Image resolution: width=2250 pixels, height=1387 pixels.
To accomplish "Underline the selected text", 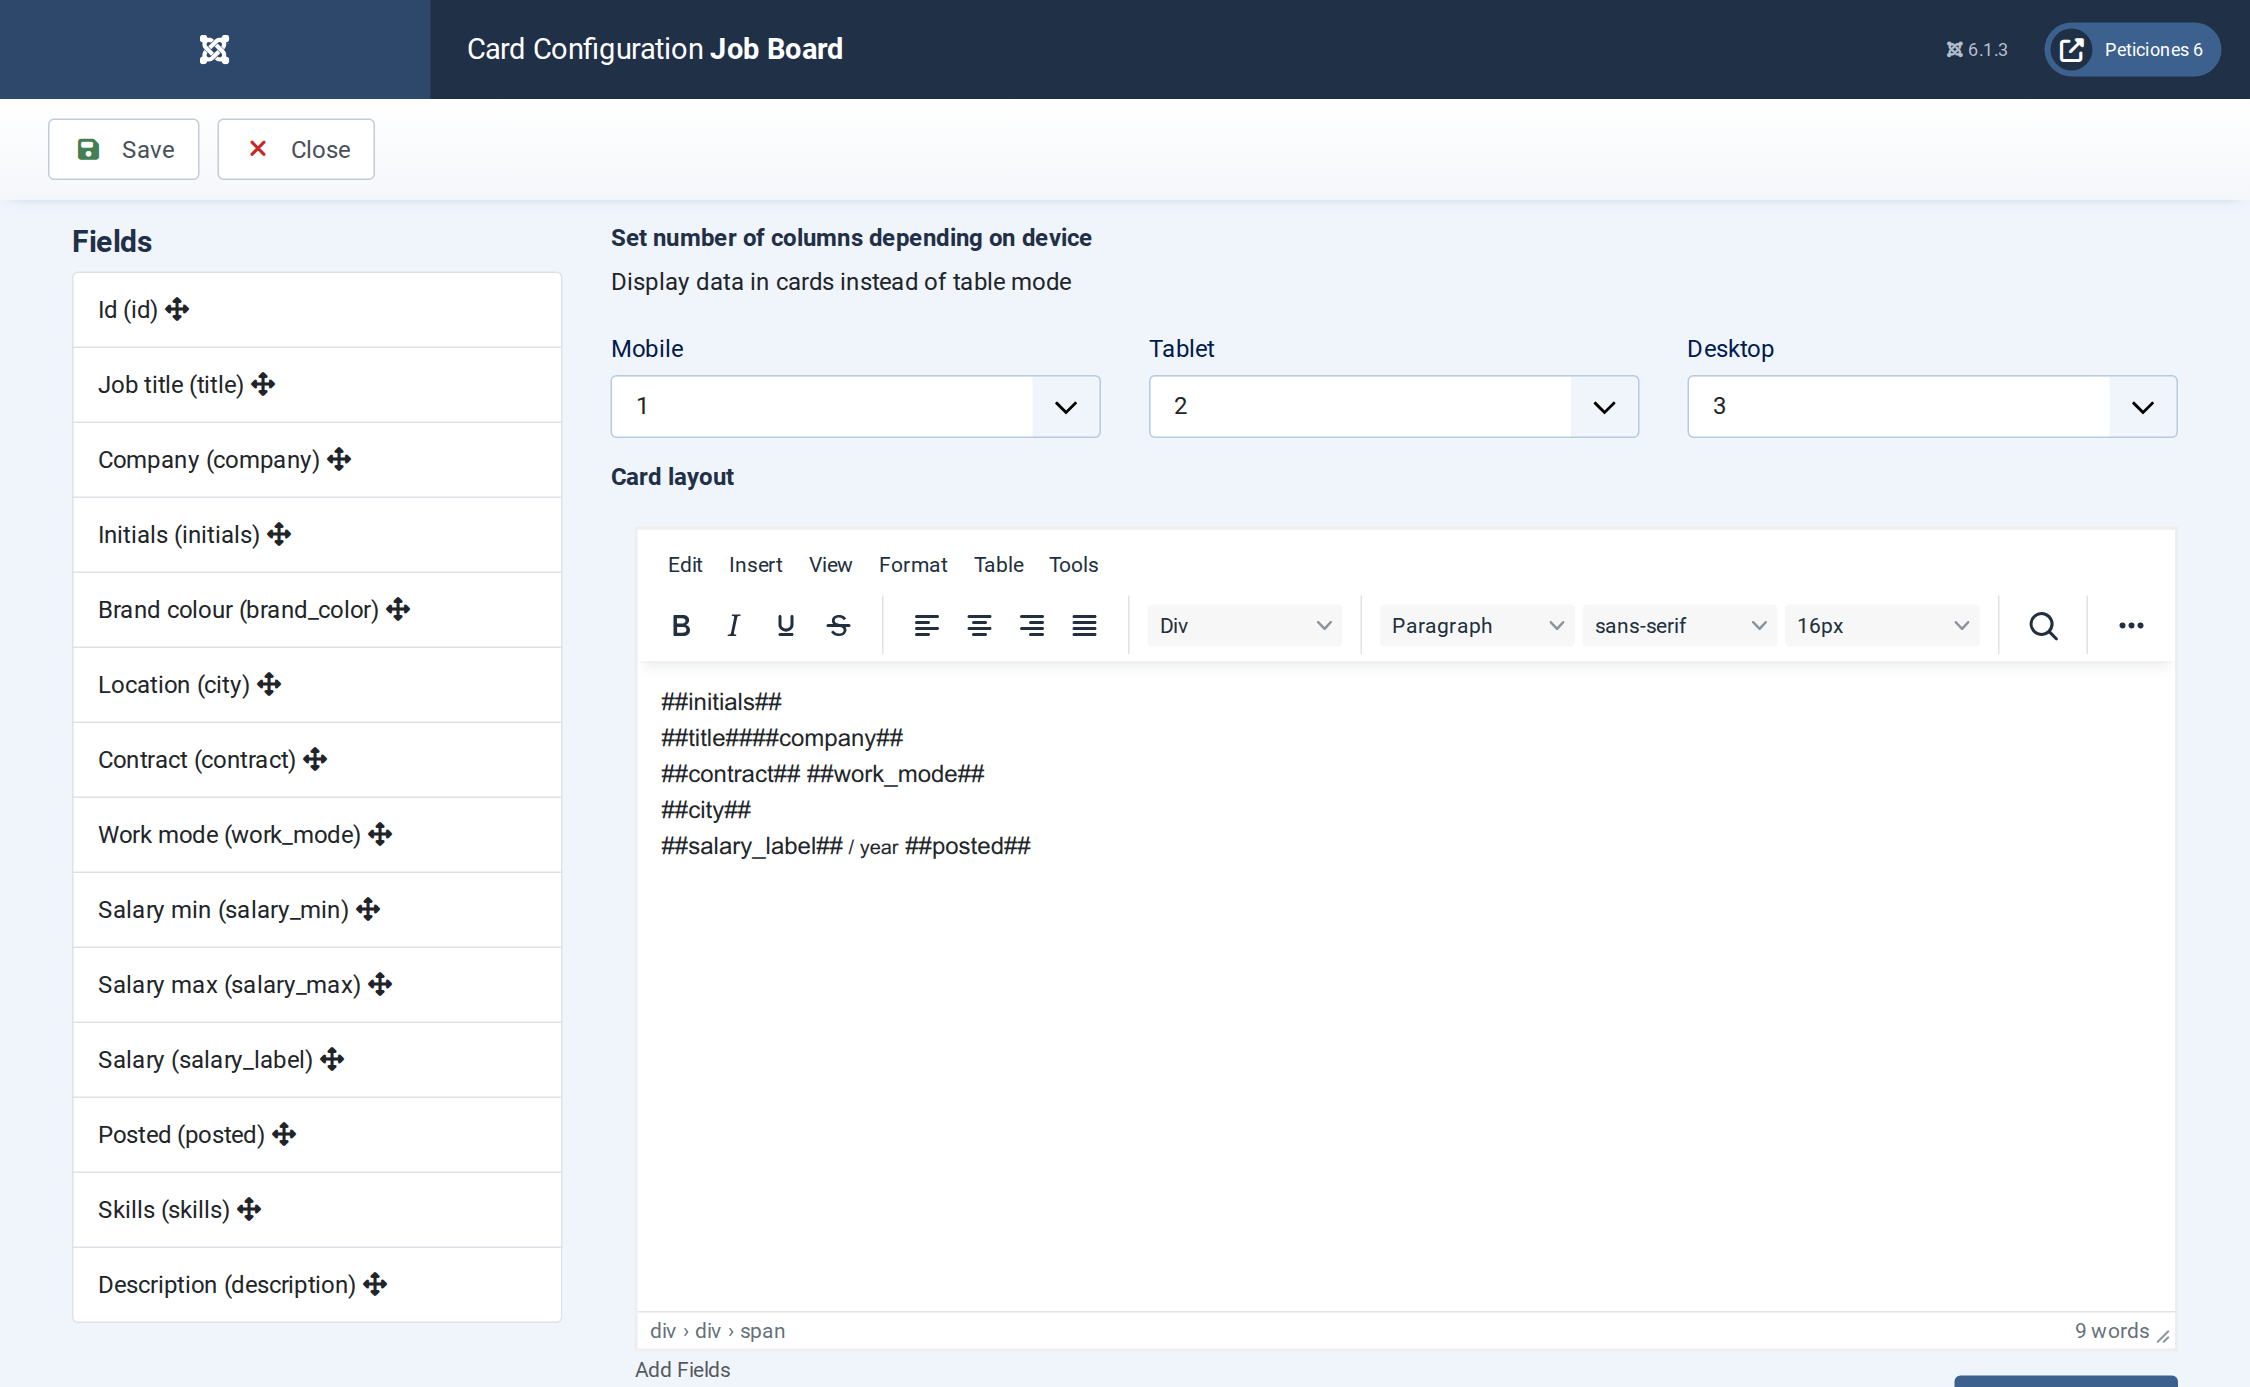I will click(x=786, y=626).
